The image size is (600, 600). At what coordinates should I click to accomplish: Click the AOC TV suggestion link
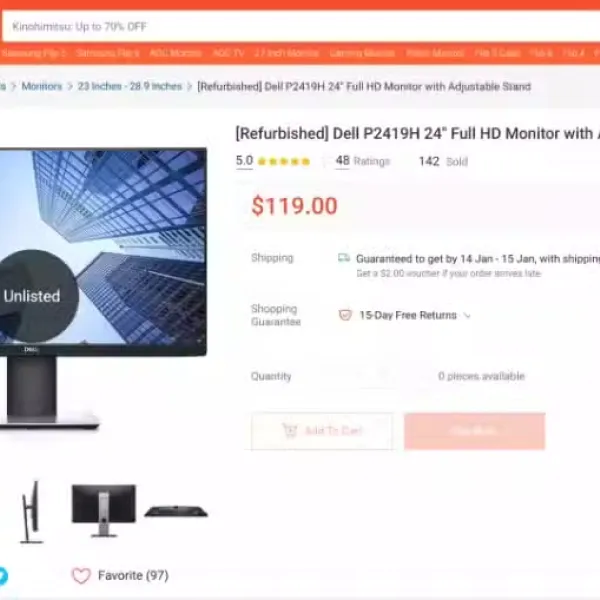[228, 53]
